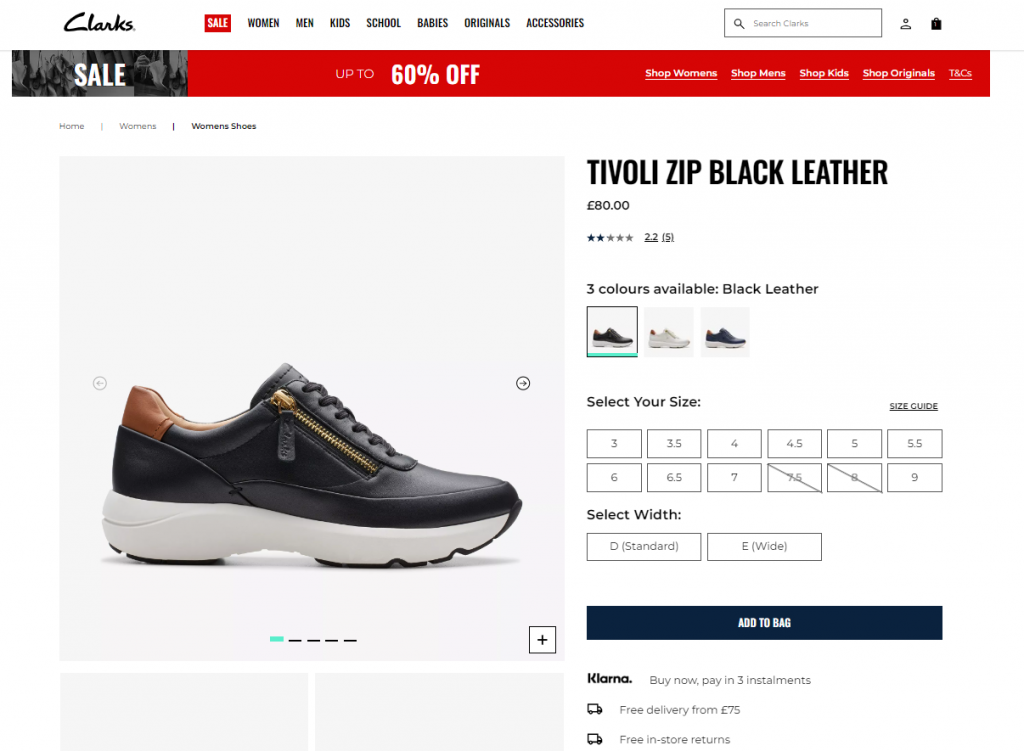Open the 2.2 rating reviews link
Screen dimensions: 1024x751
(658, 237)
